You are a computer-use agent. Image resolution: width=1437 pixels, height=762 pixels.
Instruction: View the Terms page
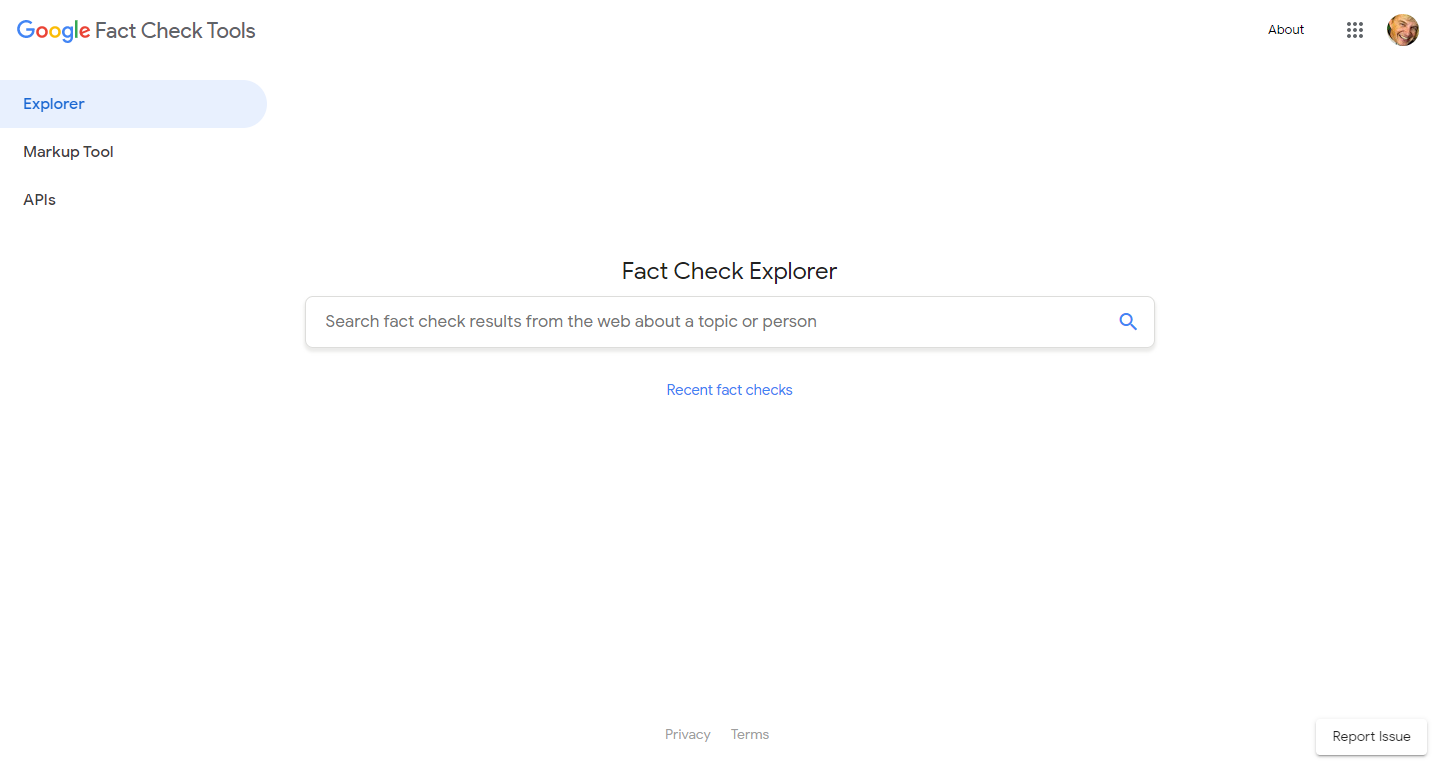tap(749, 734)
